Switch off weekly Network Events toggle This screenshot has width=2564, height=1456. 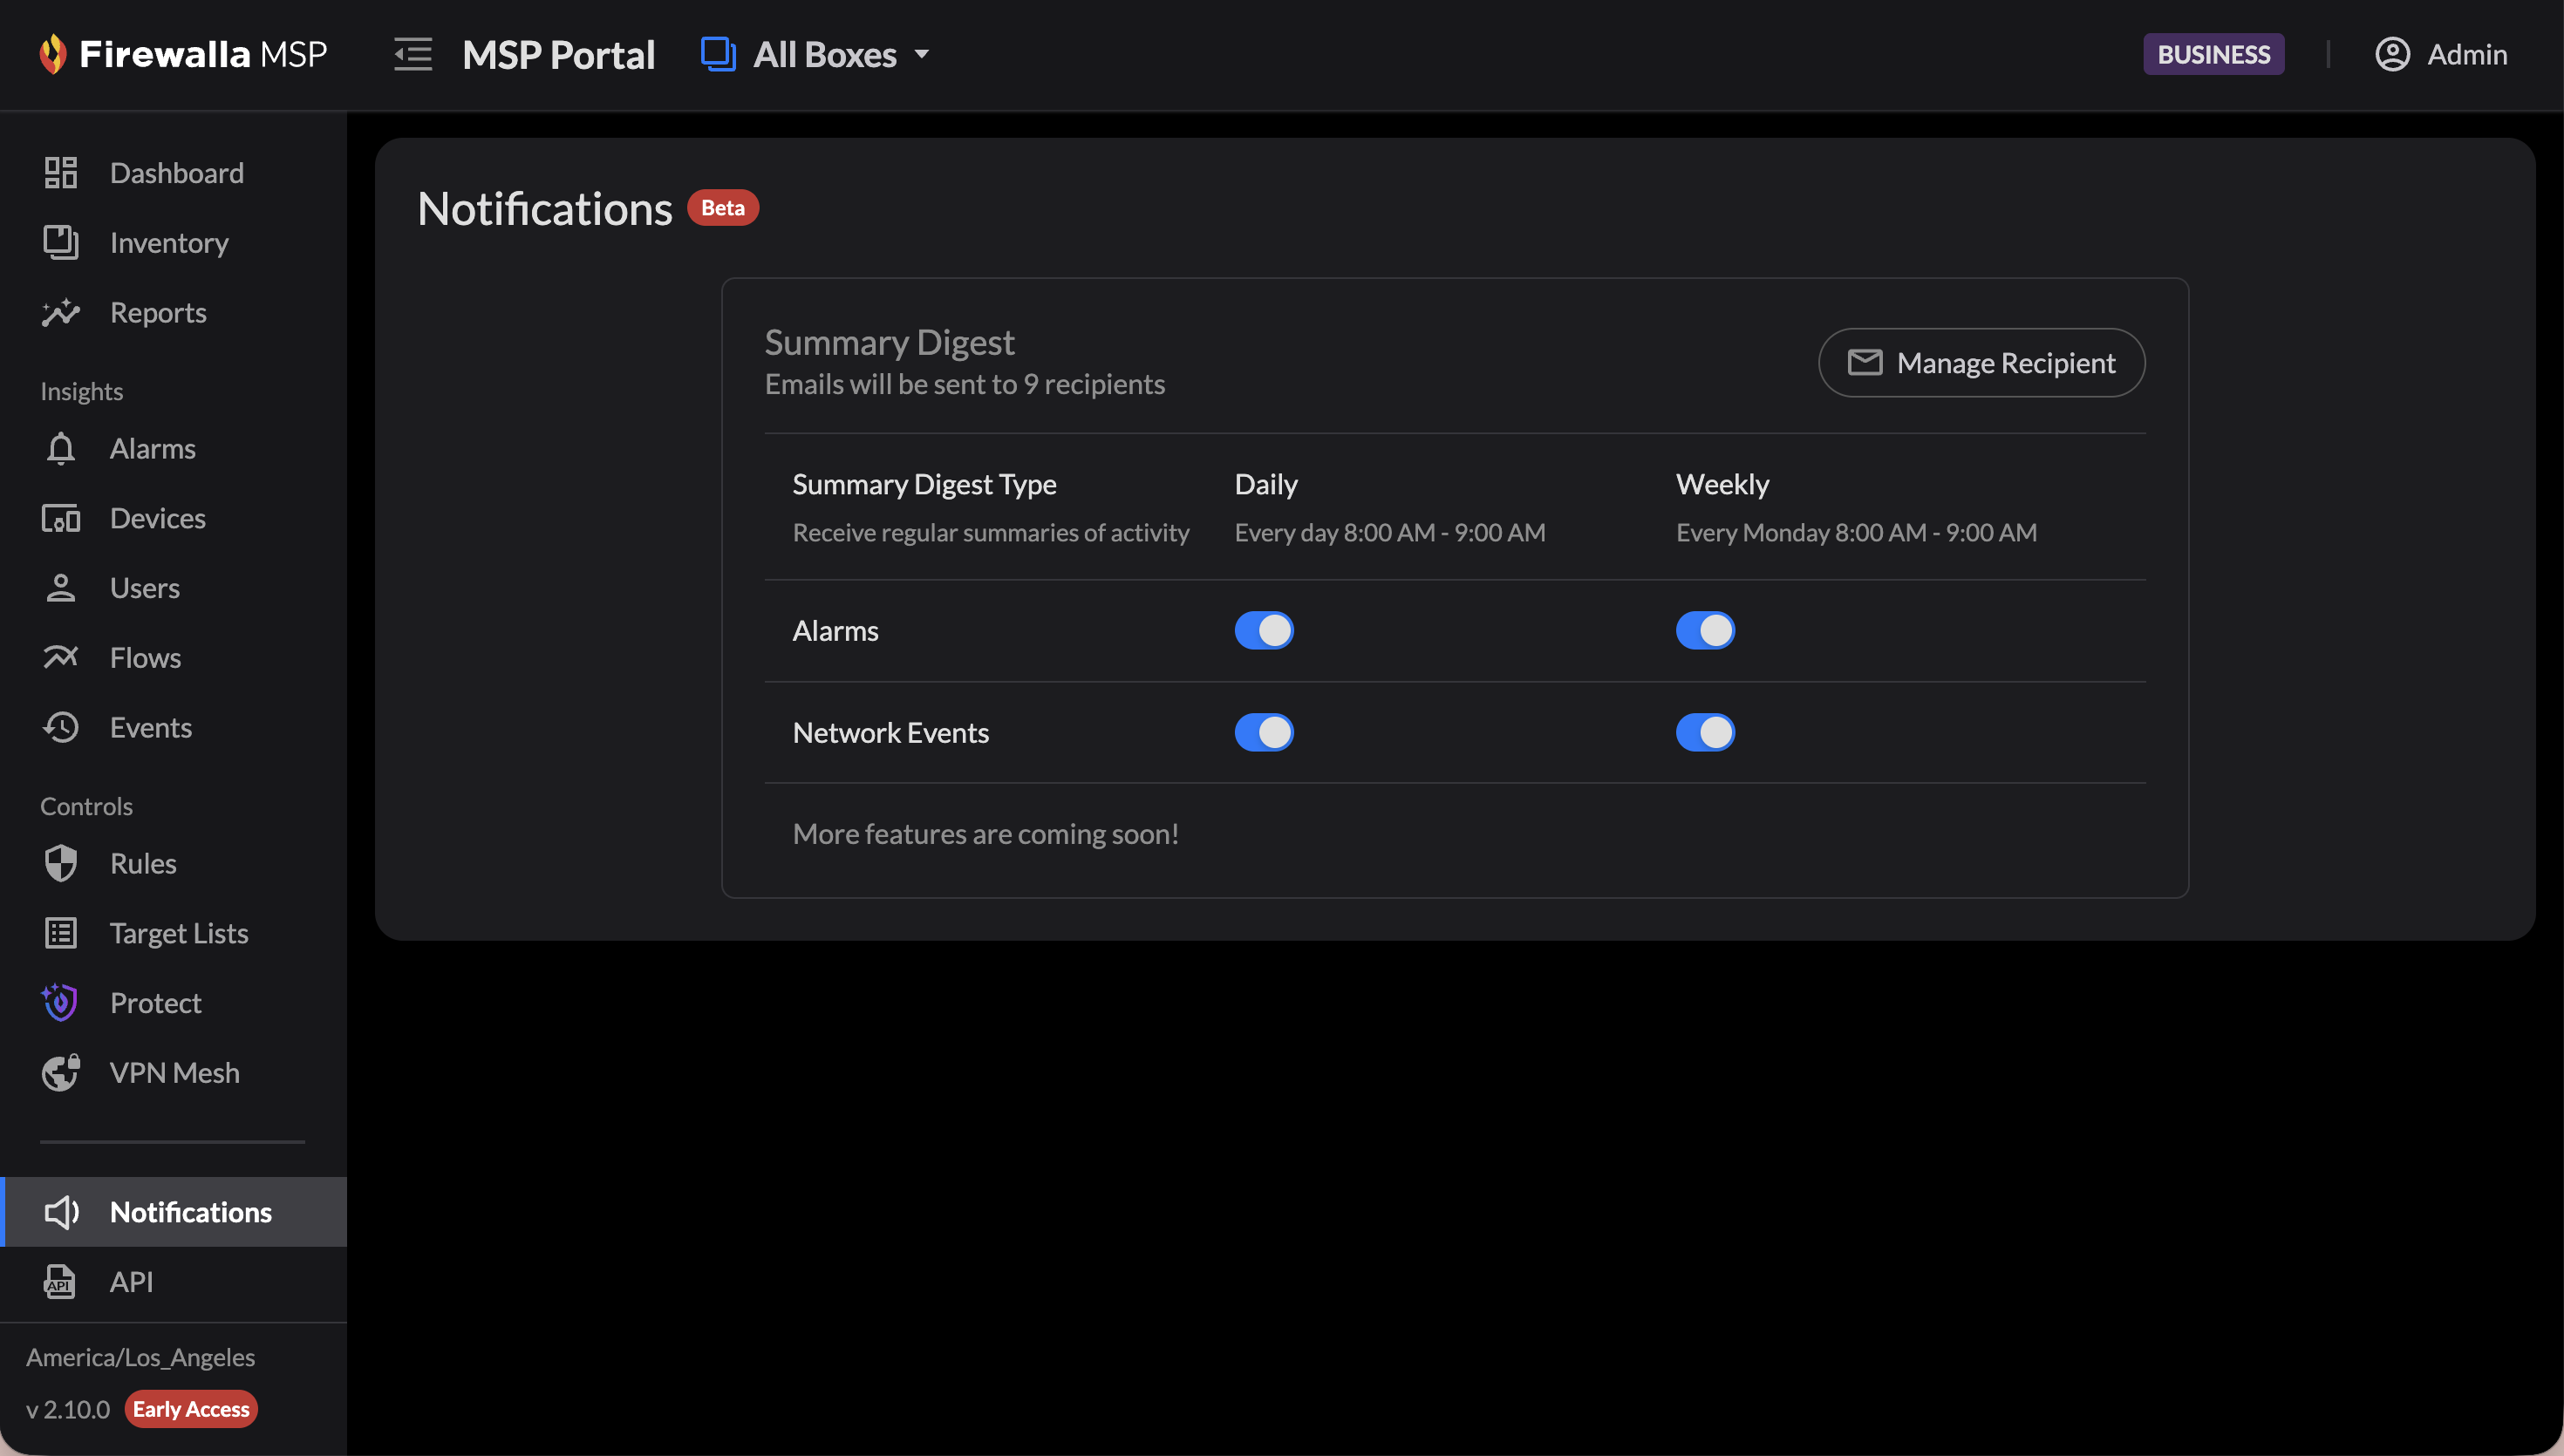point(1705,733)
